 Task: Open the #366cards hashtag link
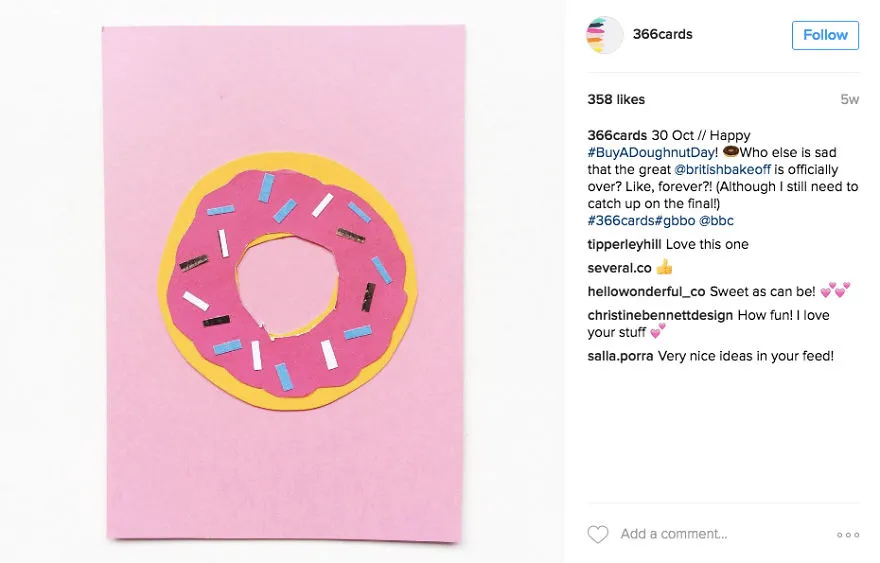(621, 221)
